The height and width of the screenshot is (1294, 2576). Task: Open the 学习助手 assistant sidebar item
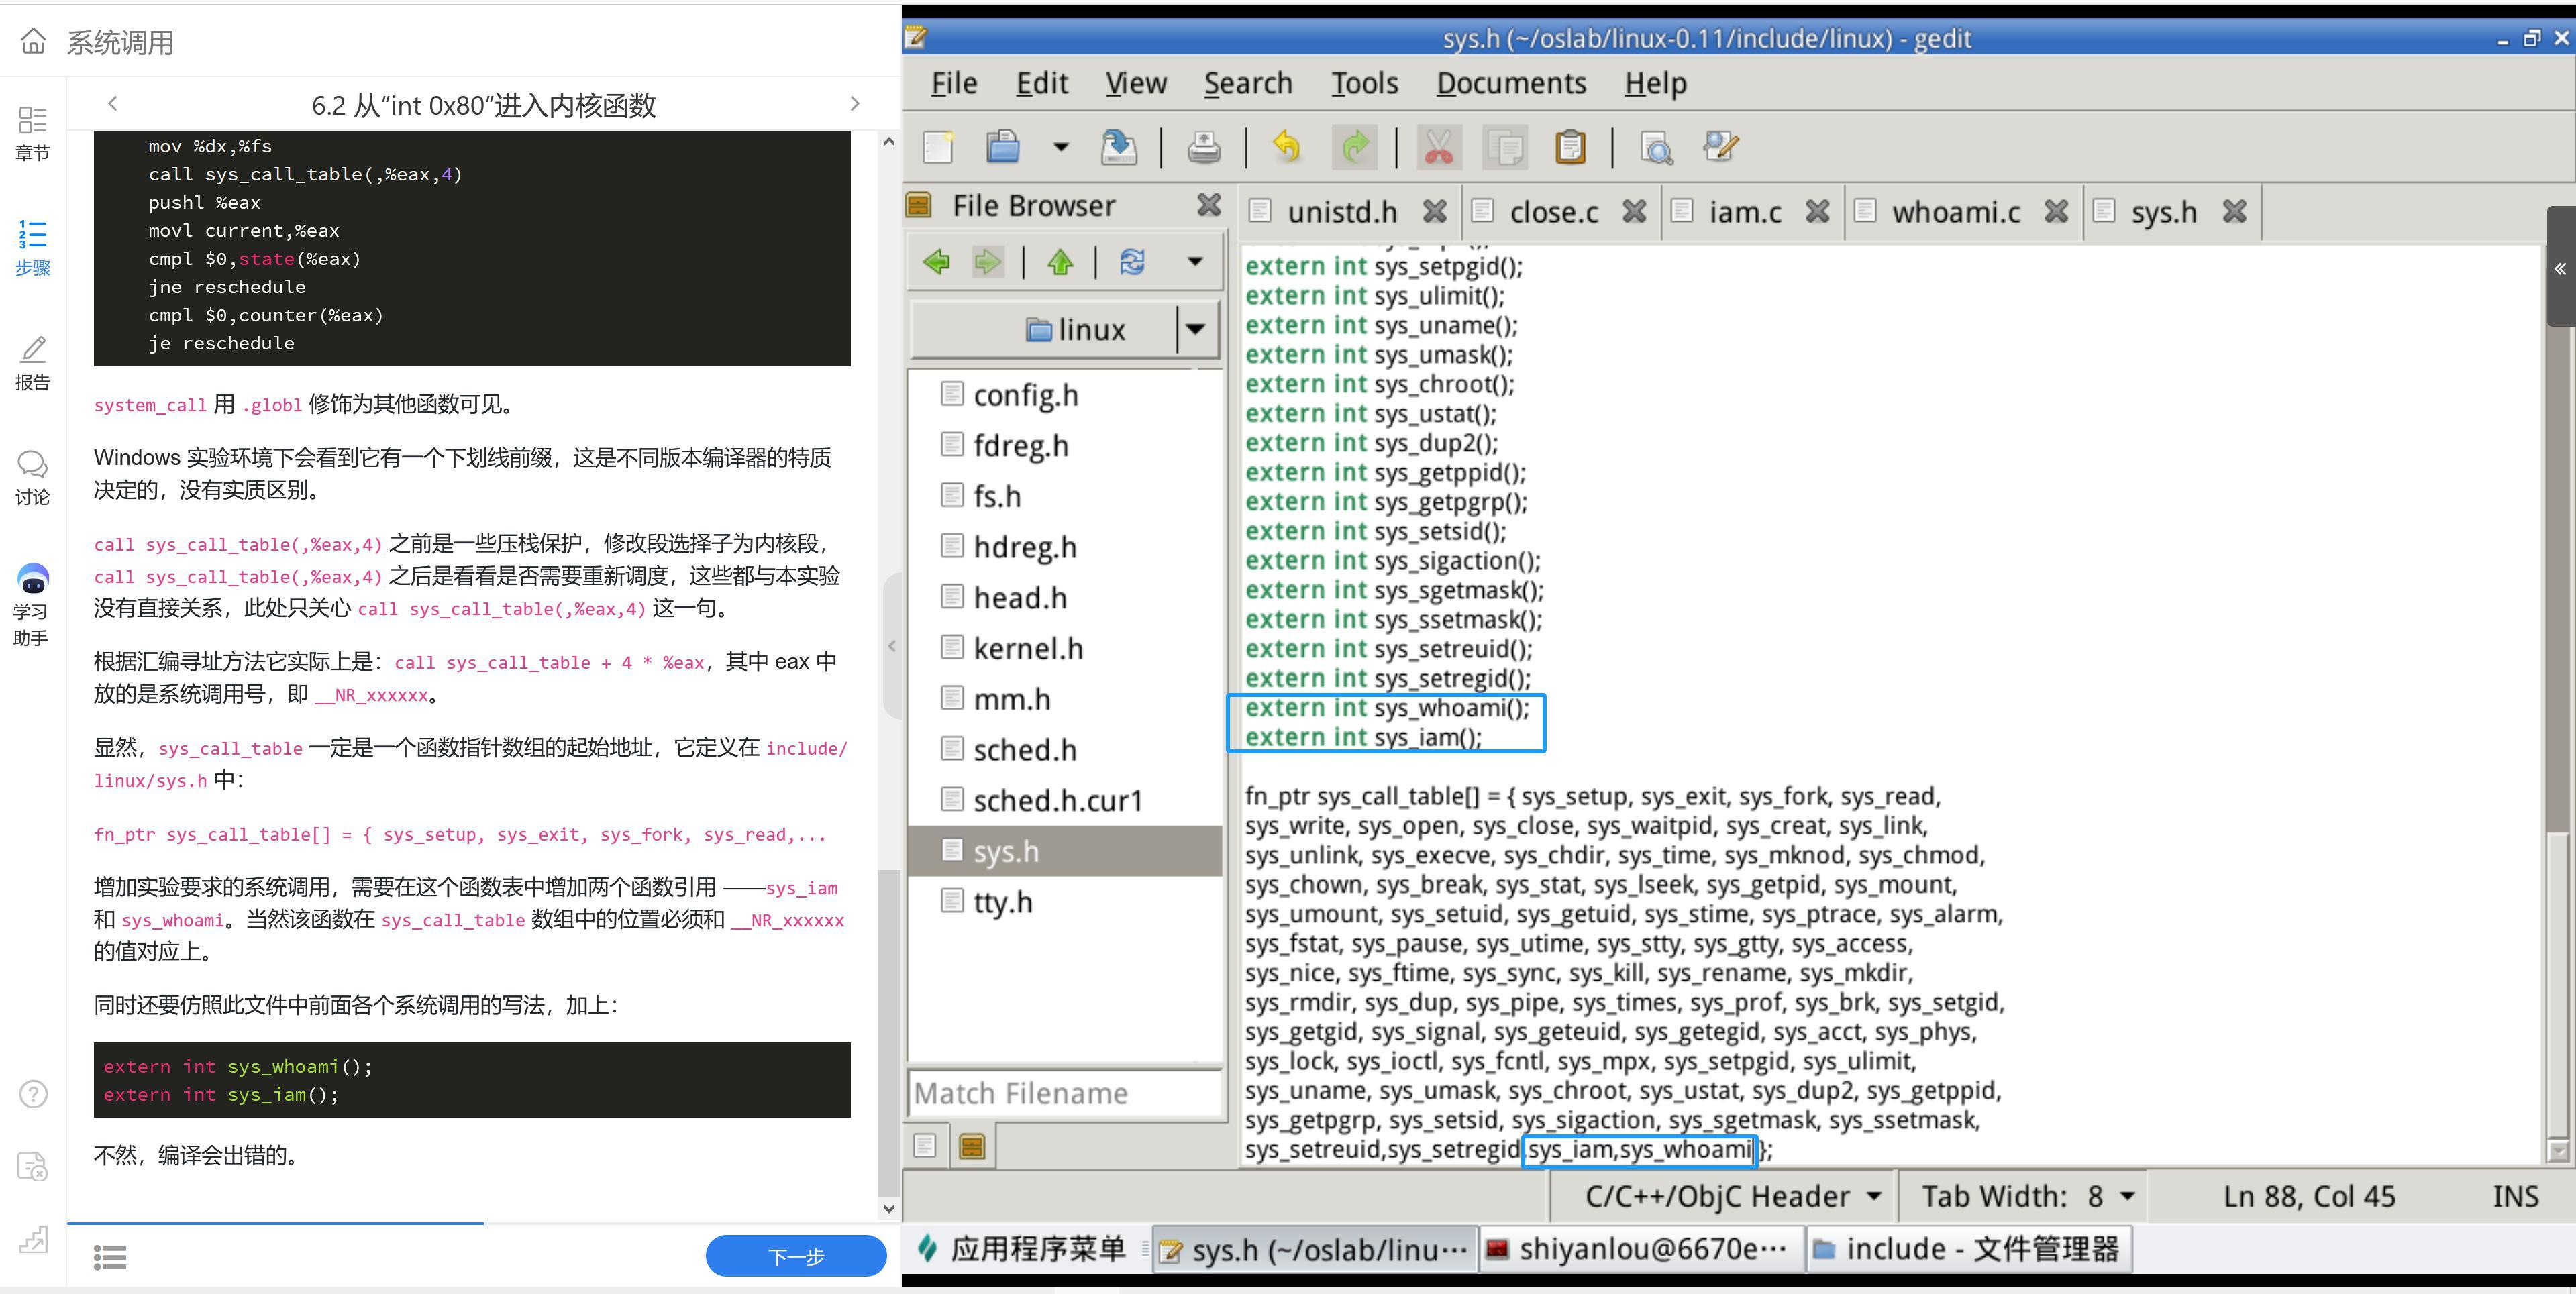[33, 605]
